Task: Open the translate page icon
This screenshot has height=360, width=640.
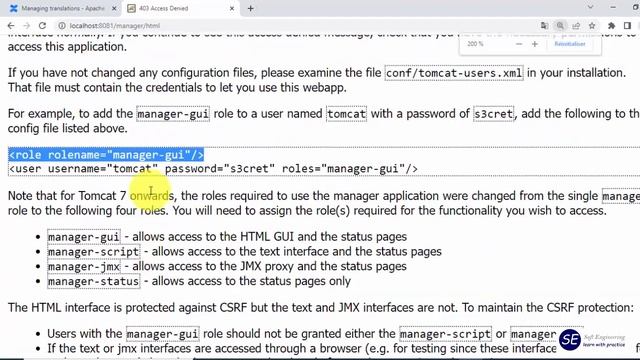Action: point(544,26)
